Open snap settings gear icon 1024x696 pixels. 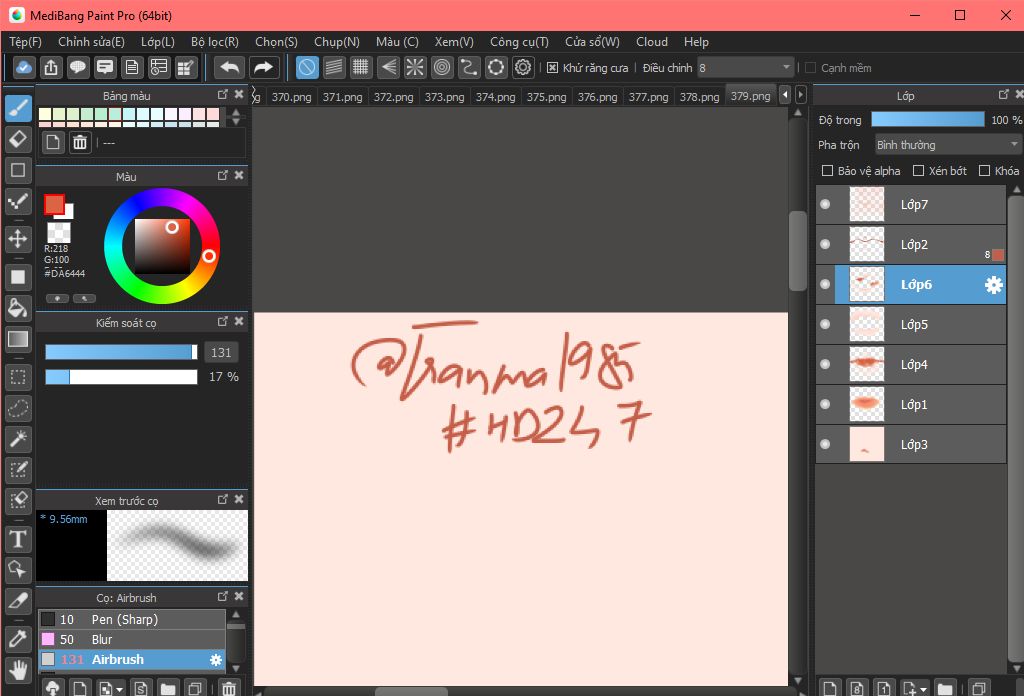(x=523, y=67)
